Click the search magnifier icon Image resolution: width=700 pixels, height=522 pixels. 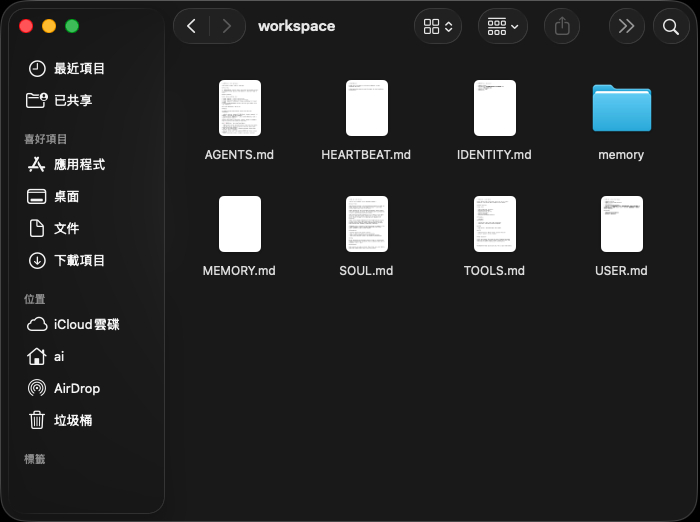click(x=671, y=26)
